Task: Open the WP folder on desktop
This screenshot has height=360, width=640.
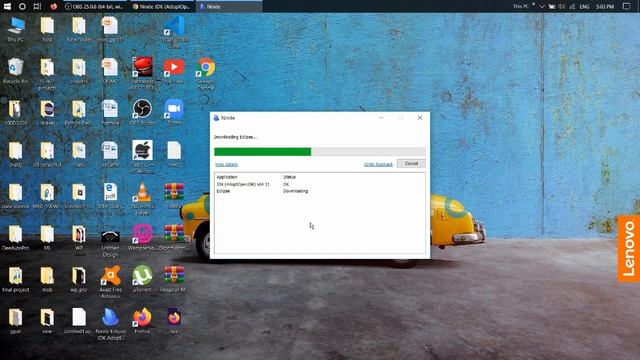Action: [79, 238]
